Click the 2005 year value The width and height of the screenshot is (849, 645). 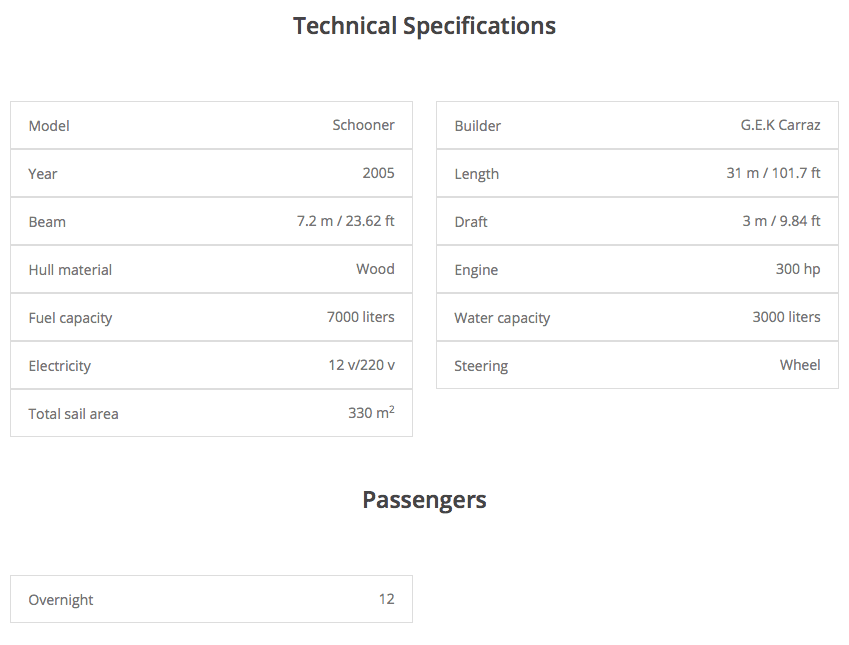pos(378,173)
